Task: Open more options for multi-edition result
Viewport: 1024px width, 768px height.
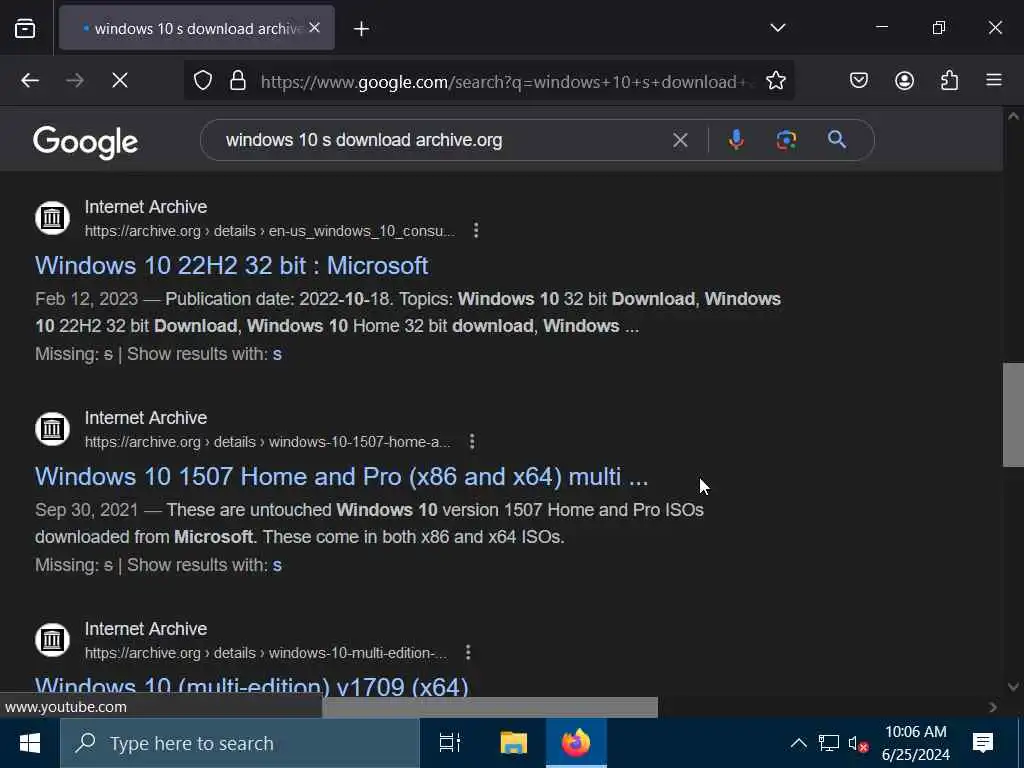Action: (x=468, y=653)
